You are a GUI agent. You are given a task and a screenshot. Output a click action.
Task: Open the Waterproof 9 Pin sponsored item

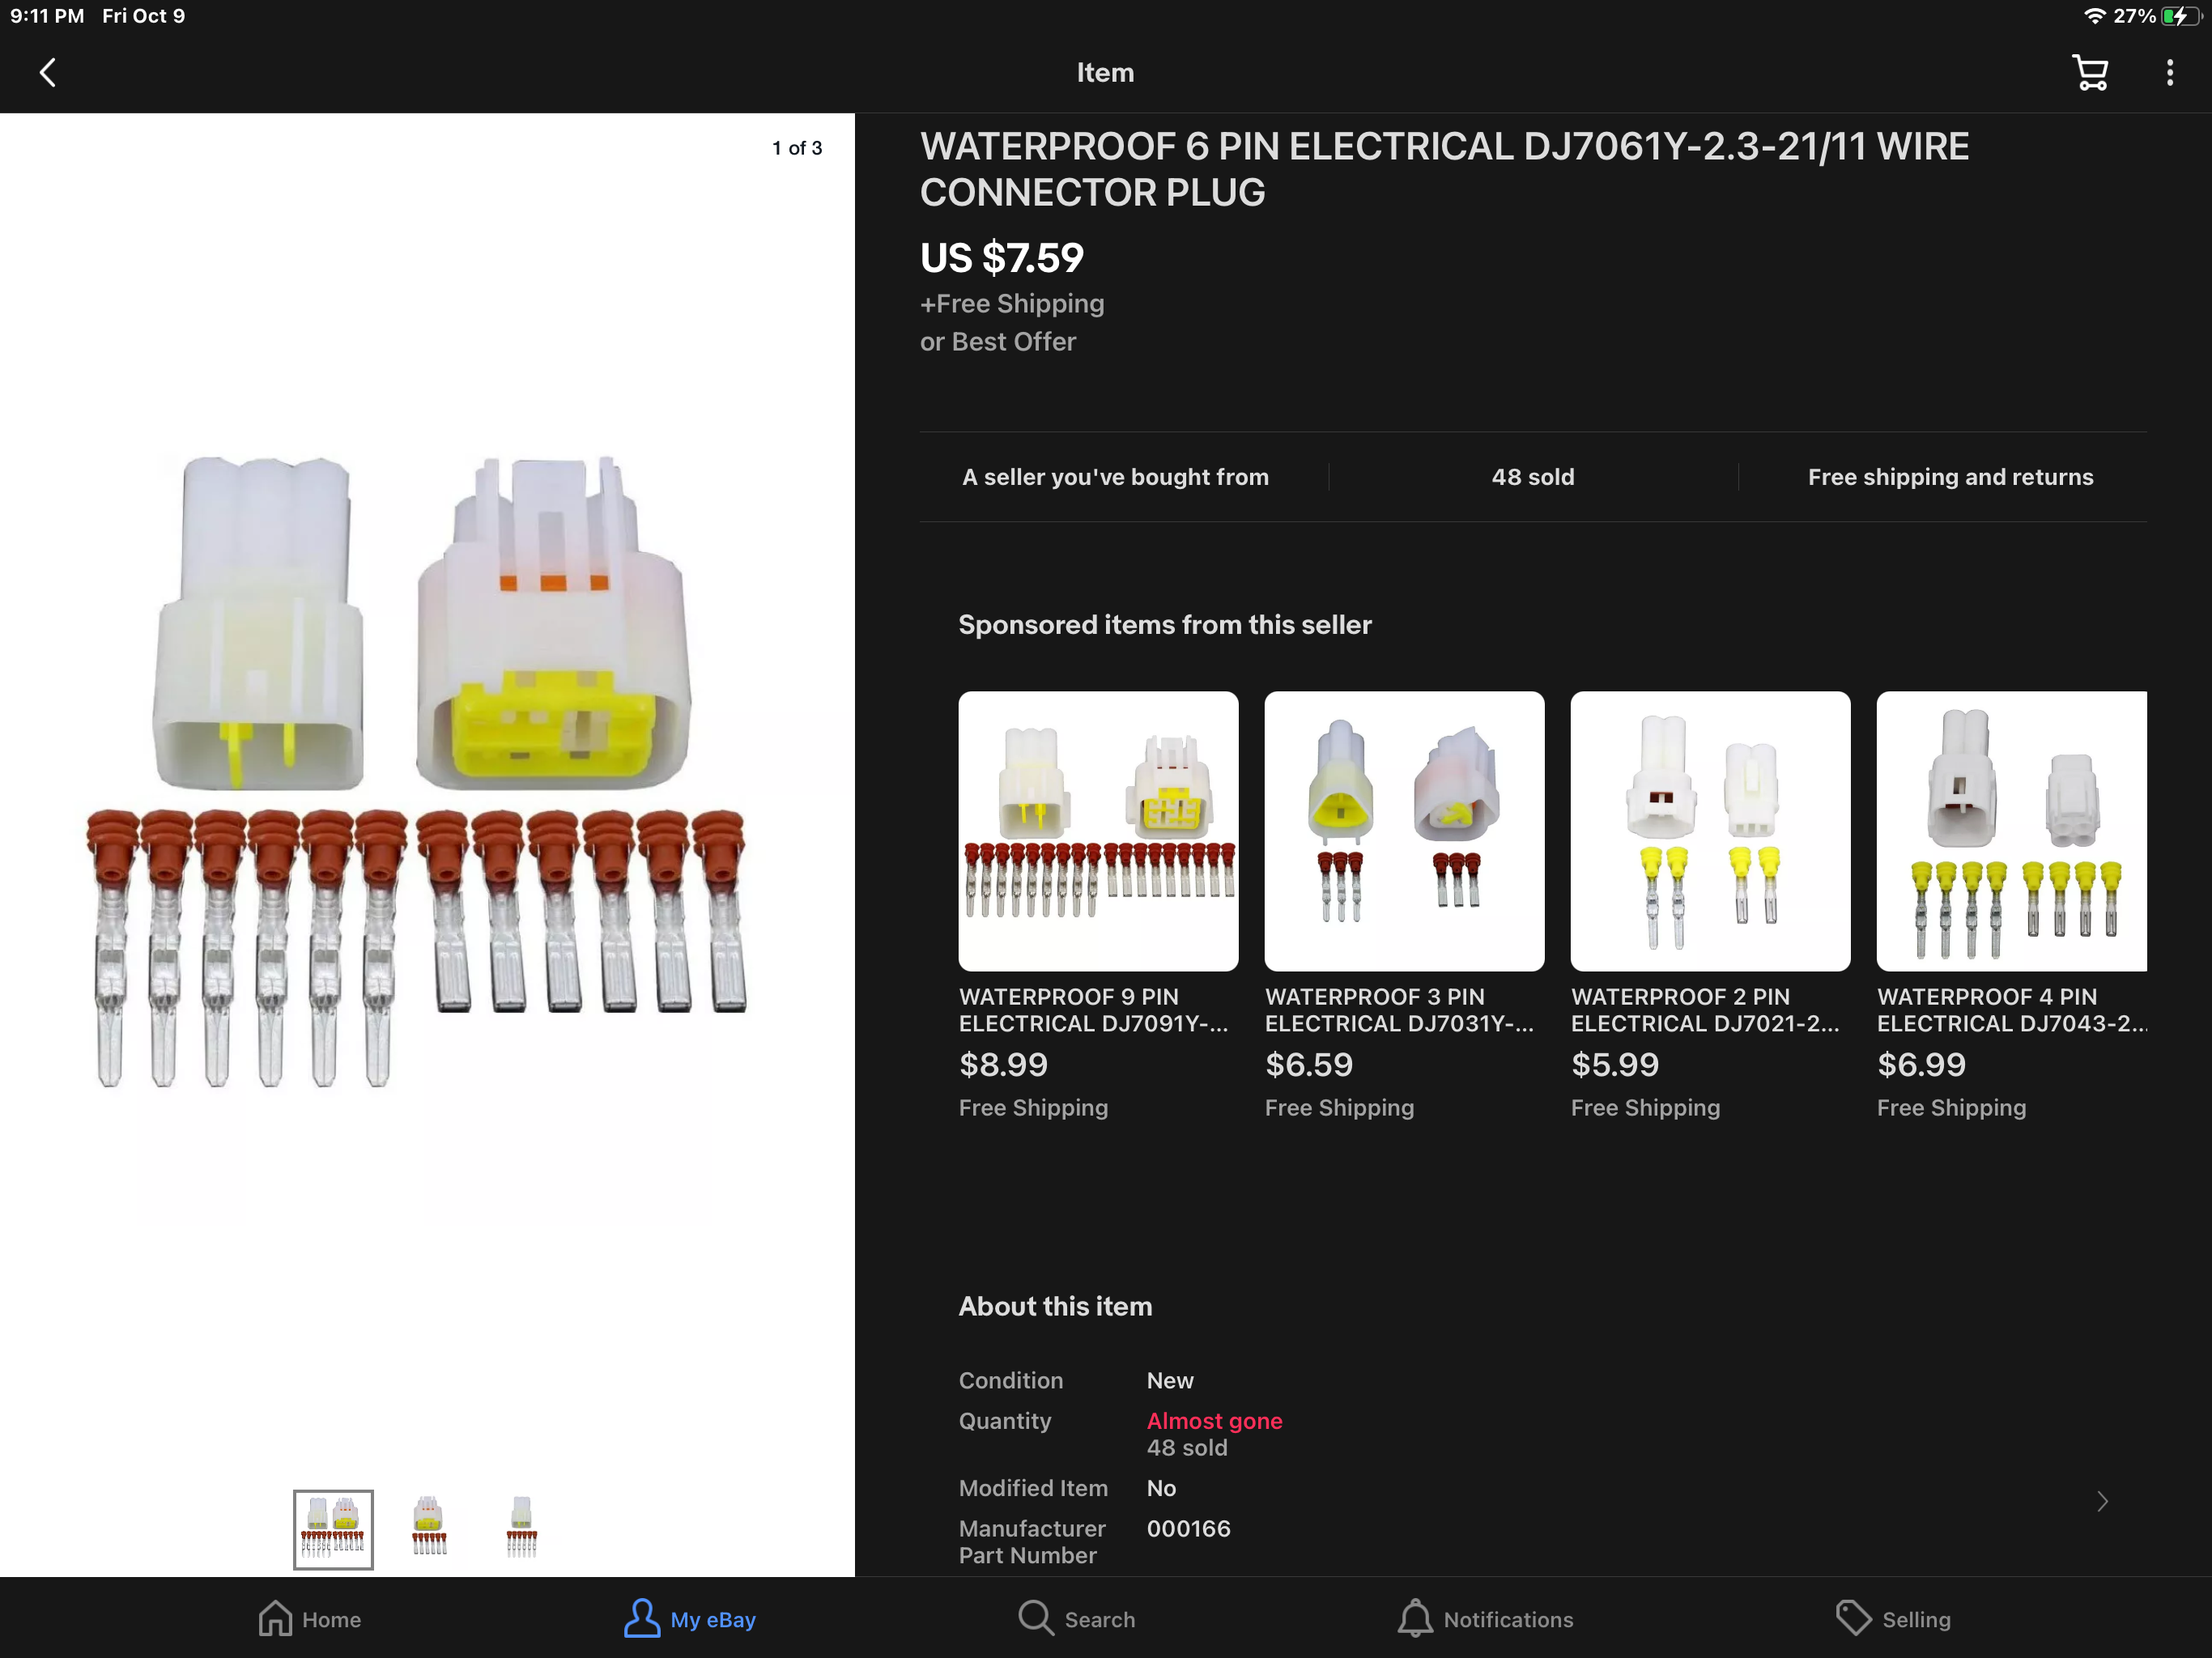(x=1098, y=906)
